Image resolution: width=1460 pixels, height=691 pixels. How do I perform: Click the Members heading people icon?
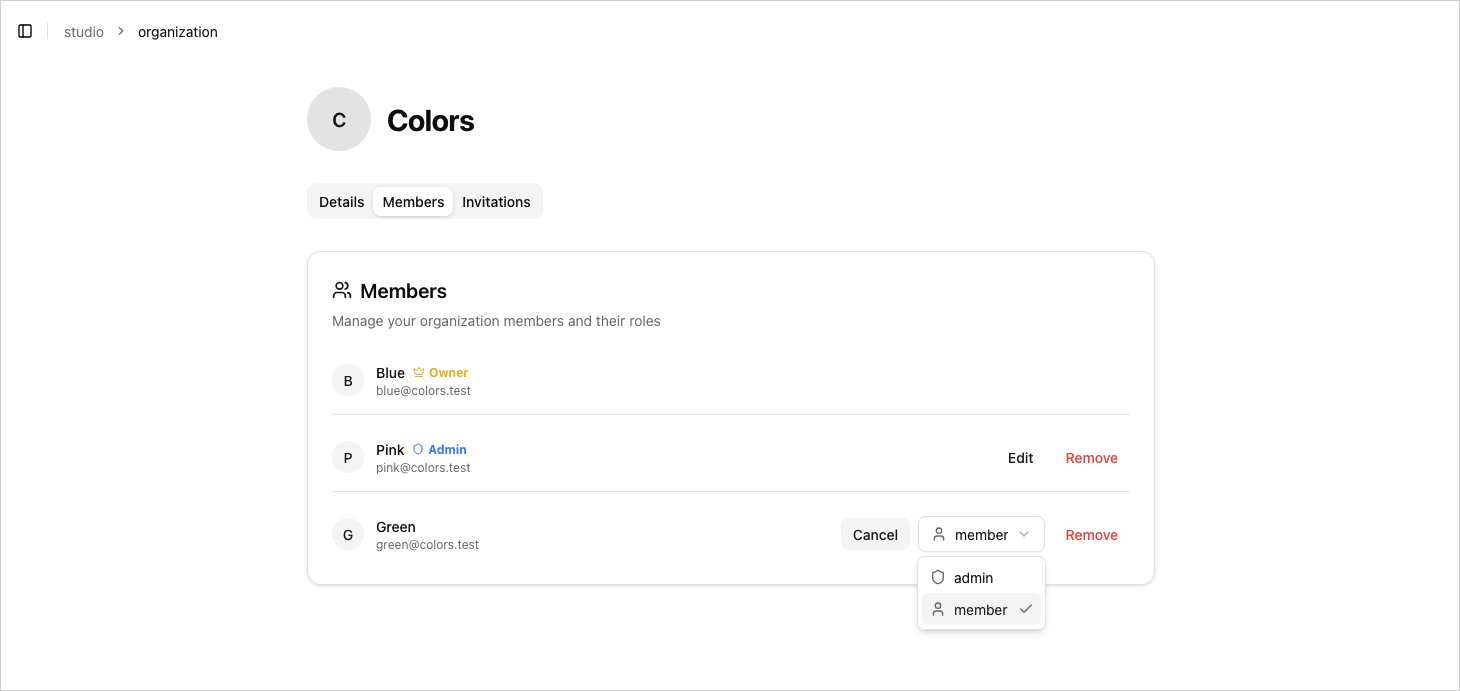tap(342, 291)
